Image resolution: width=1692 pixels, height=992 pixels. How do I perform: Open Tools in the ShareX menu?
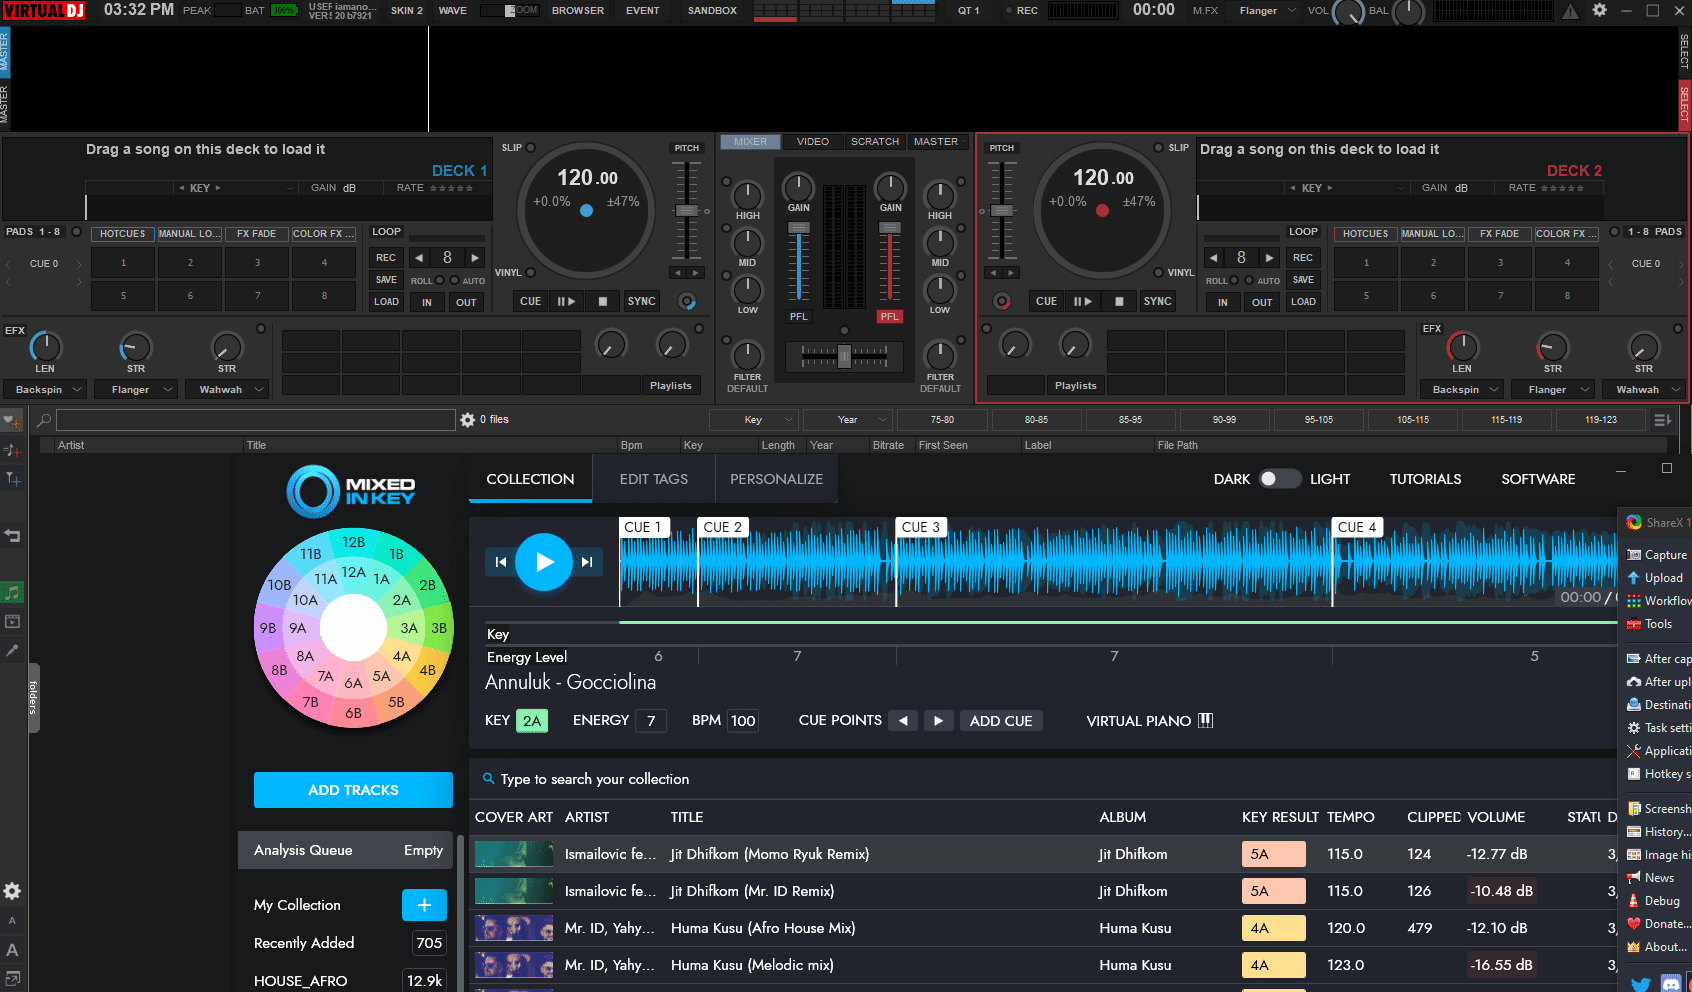(1650, 624)
